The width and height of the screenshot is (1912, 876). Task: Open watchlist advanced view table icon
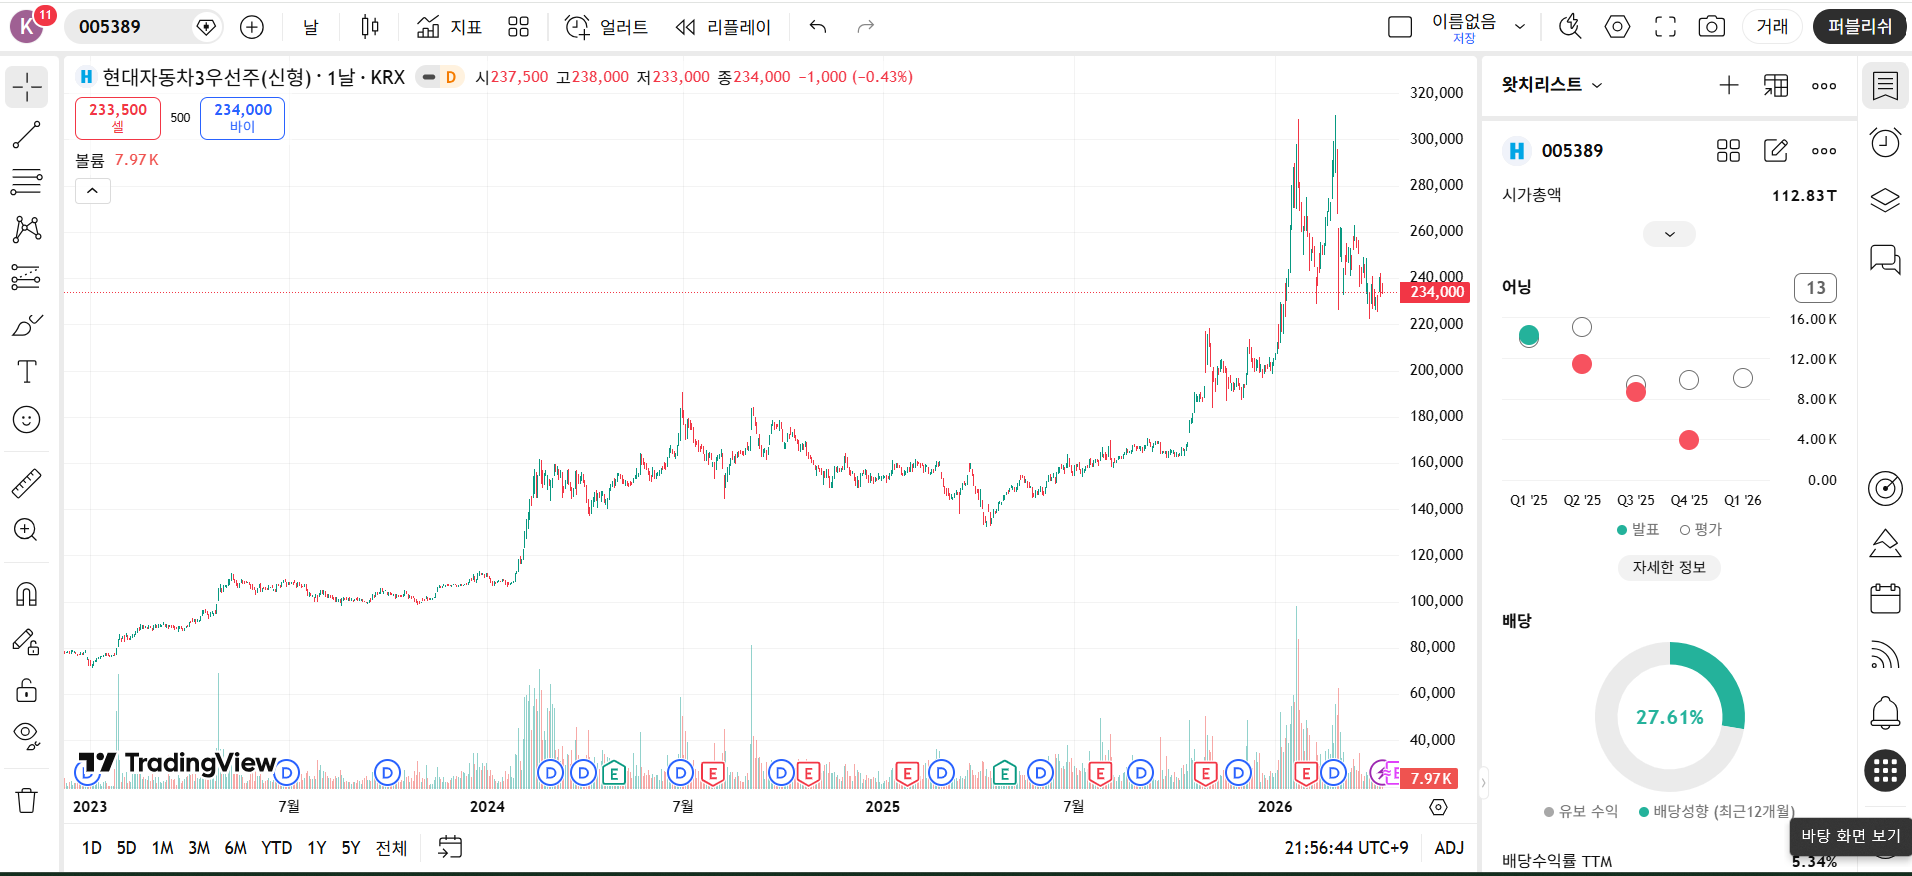(1776, 85)
